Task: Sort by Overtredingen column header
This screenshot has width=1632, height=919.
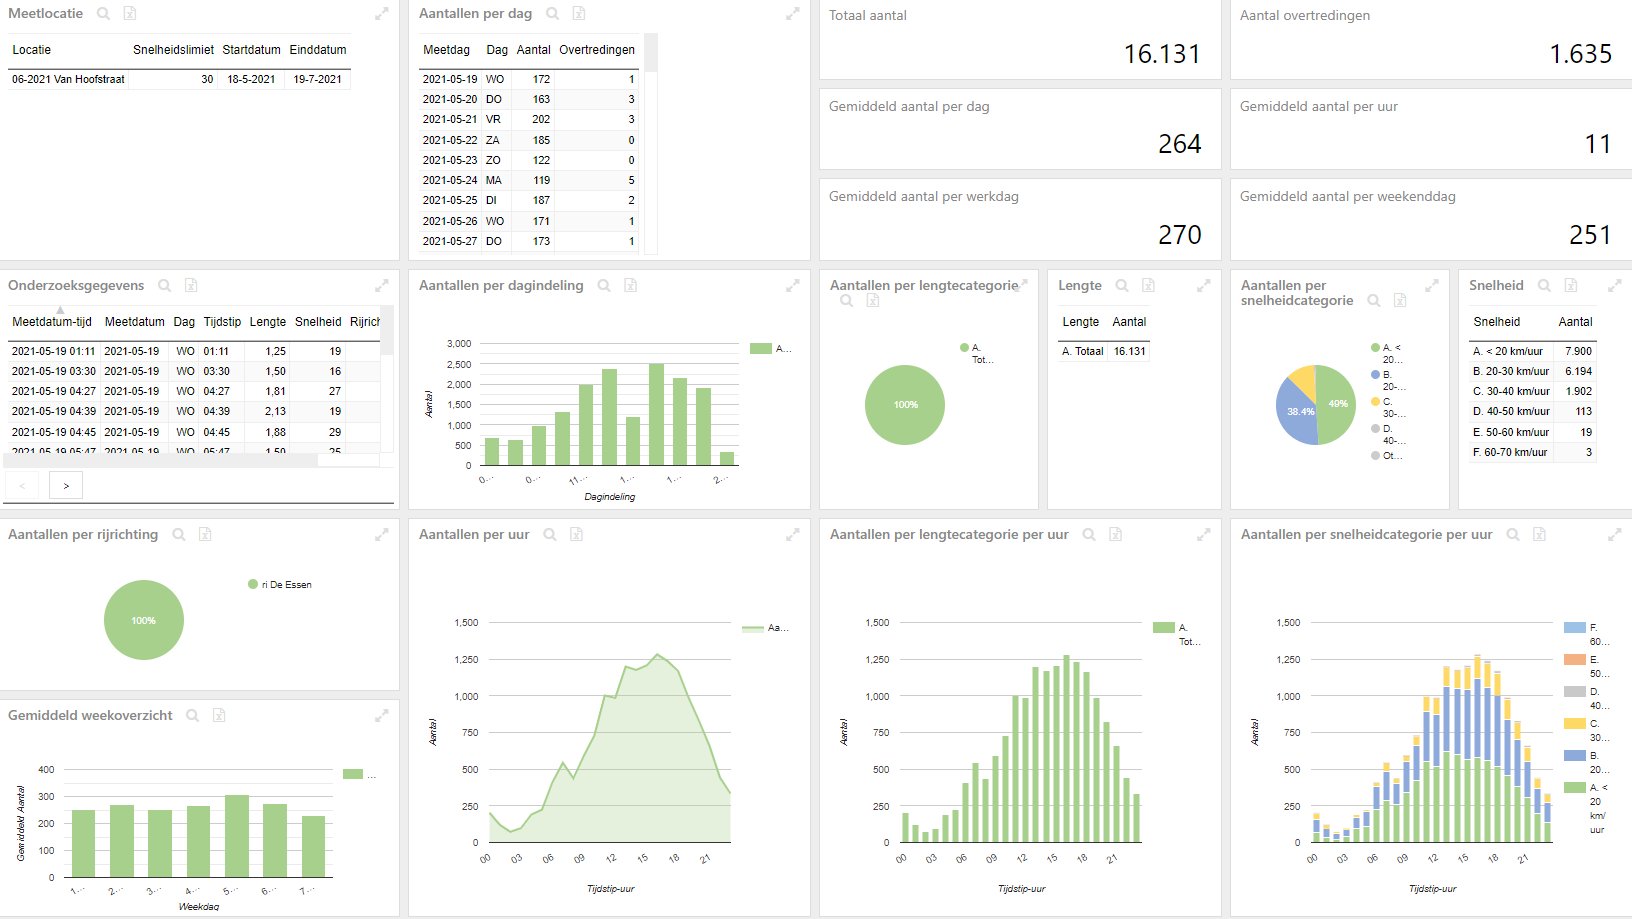Action: coord(597,50)
